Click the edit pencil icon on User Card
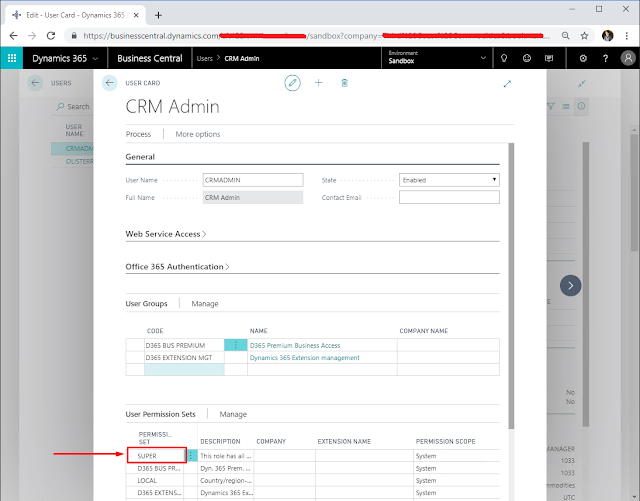Image resolution: width=640 pixels, height=501 pixels. 292,83
